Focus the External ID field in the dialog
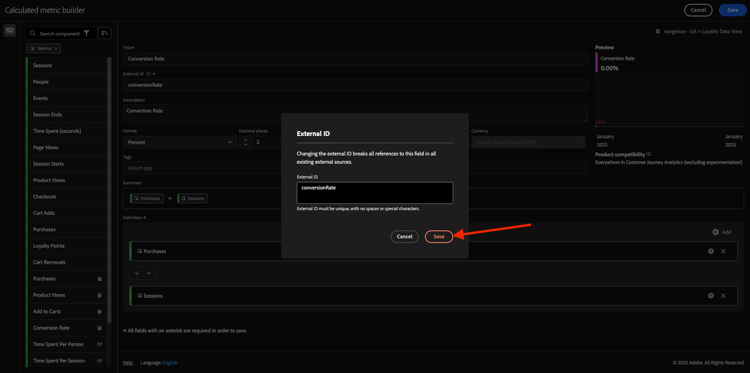750x373 pixels. (375, 193)
